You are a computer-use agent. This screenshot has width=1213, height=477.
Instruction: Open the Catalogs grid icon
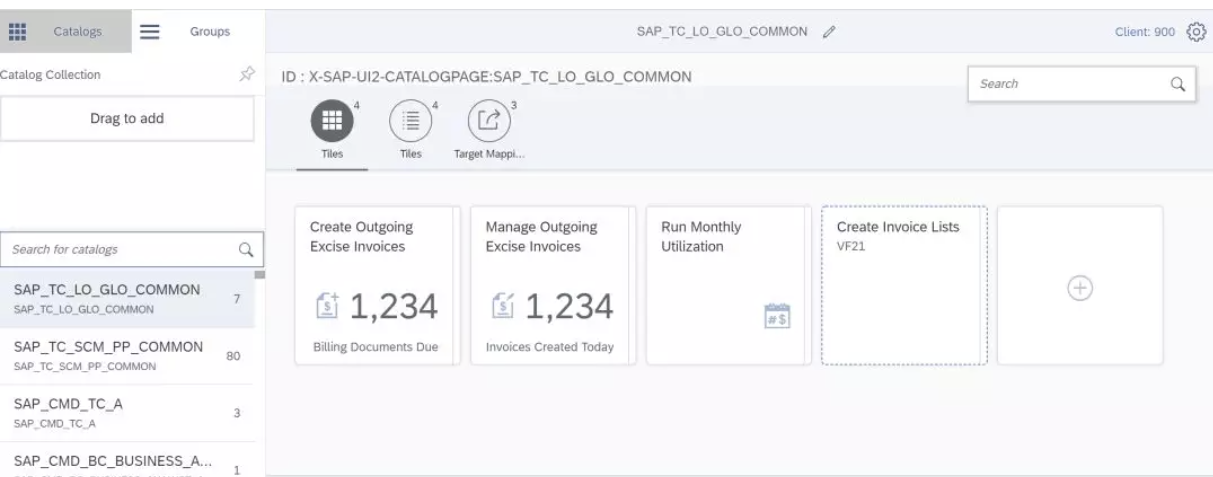(x=17, y=31)
